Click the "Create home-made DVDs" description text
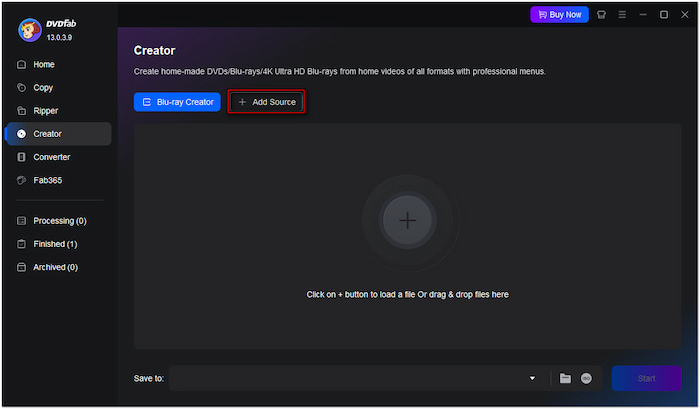 pyautogui.click(x=340, y=71)
